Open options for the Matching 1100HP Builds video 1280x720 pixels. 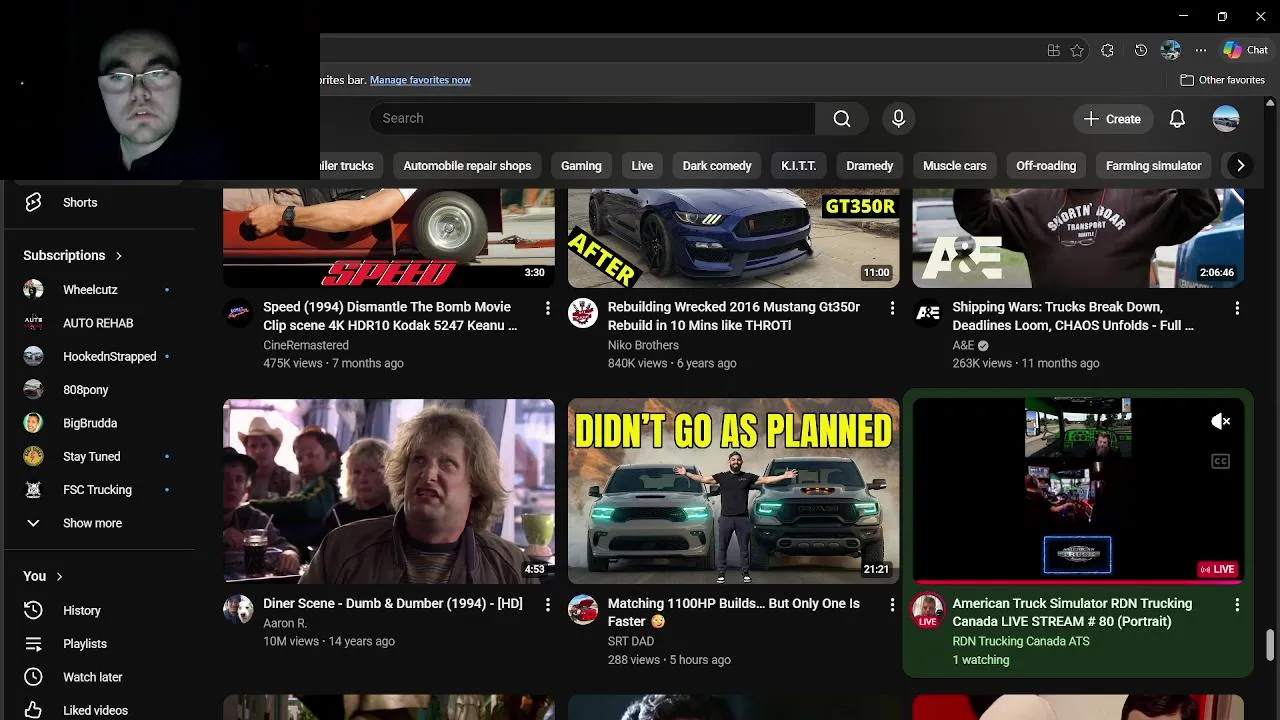pyautogui.click(x=892, y=605)
